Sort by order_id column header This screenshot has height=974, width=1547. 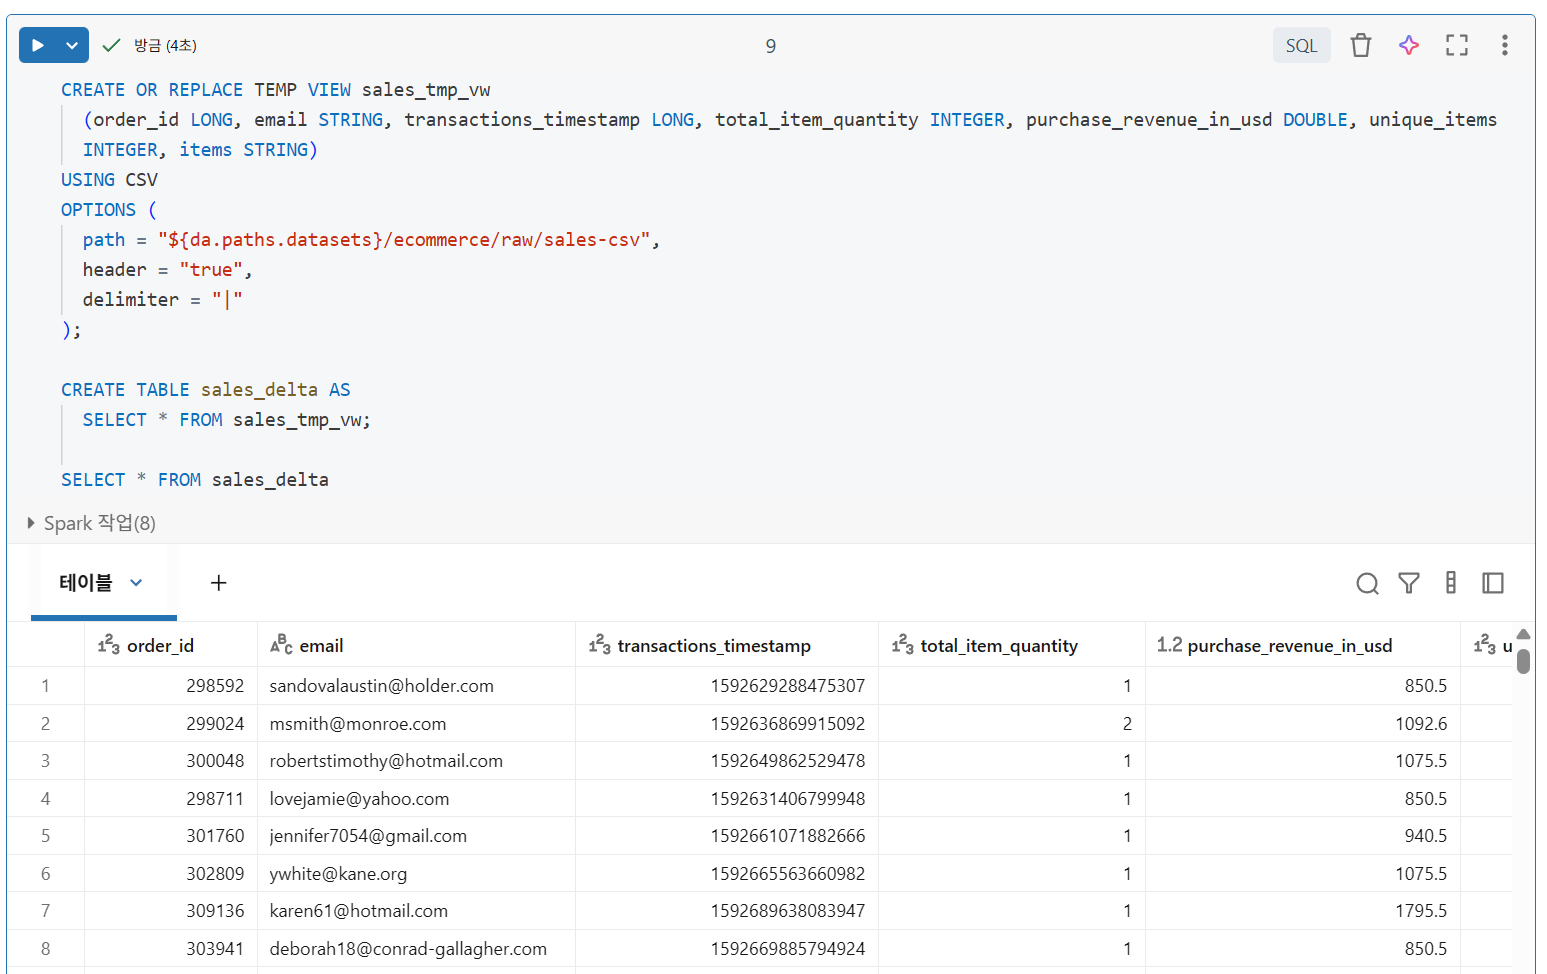coord(171,645)
